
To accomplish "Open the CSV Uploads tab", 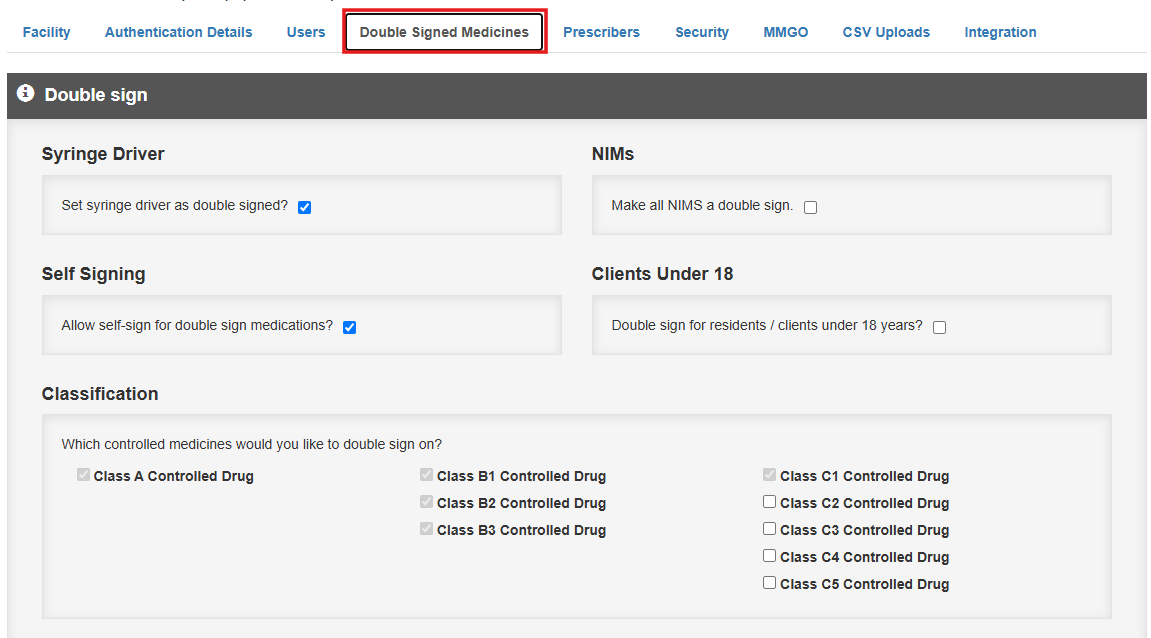I will click(x=886, y=32).
